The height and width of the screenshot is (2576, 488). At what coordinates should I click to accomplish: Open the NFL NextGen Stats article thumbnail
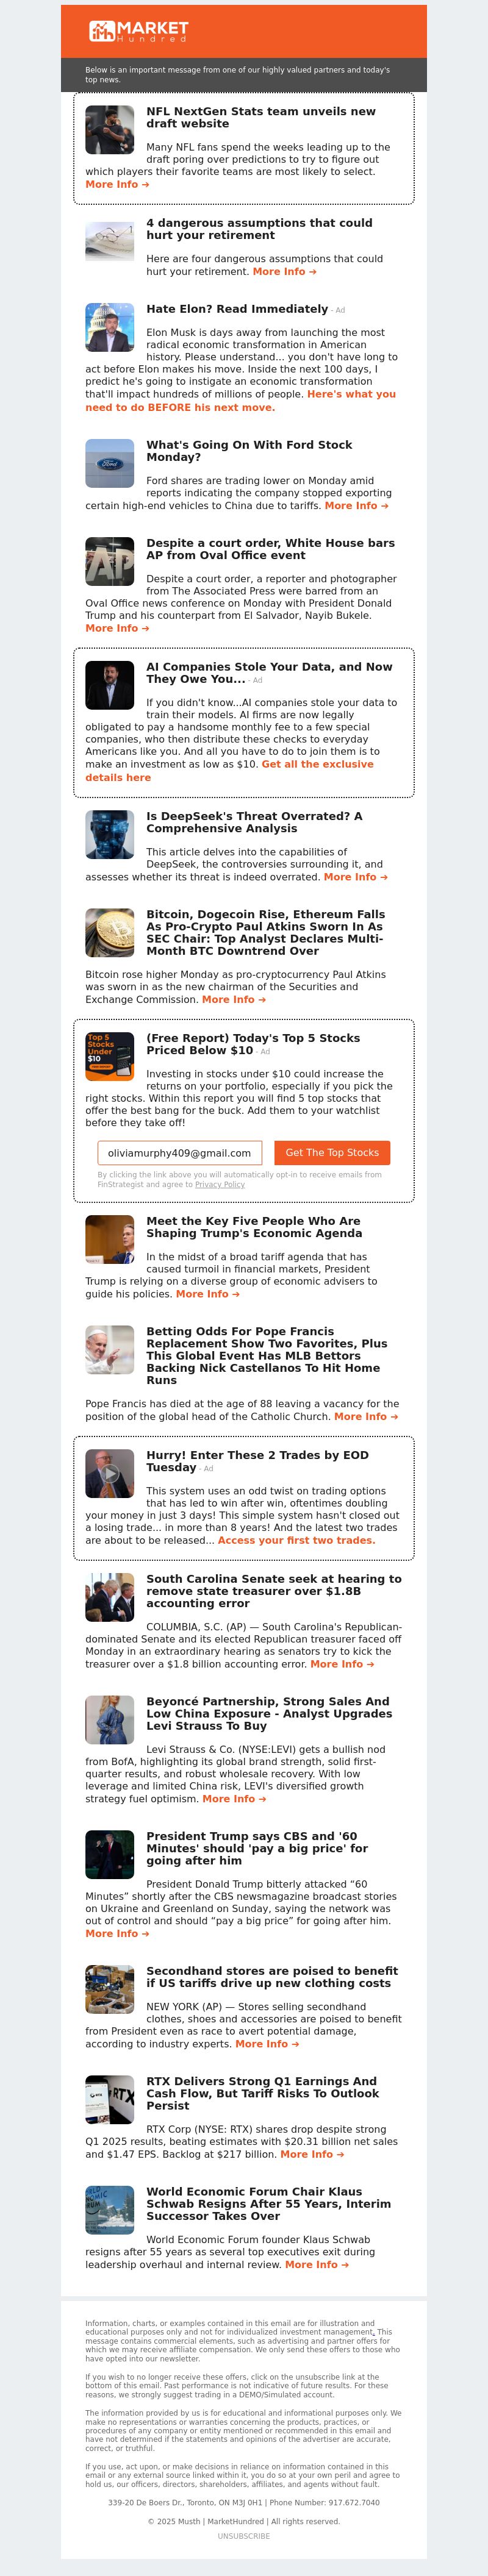110,130
